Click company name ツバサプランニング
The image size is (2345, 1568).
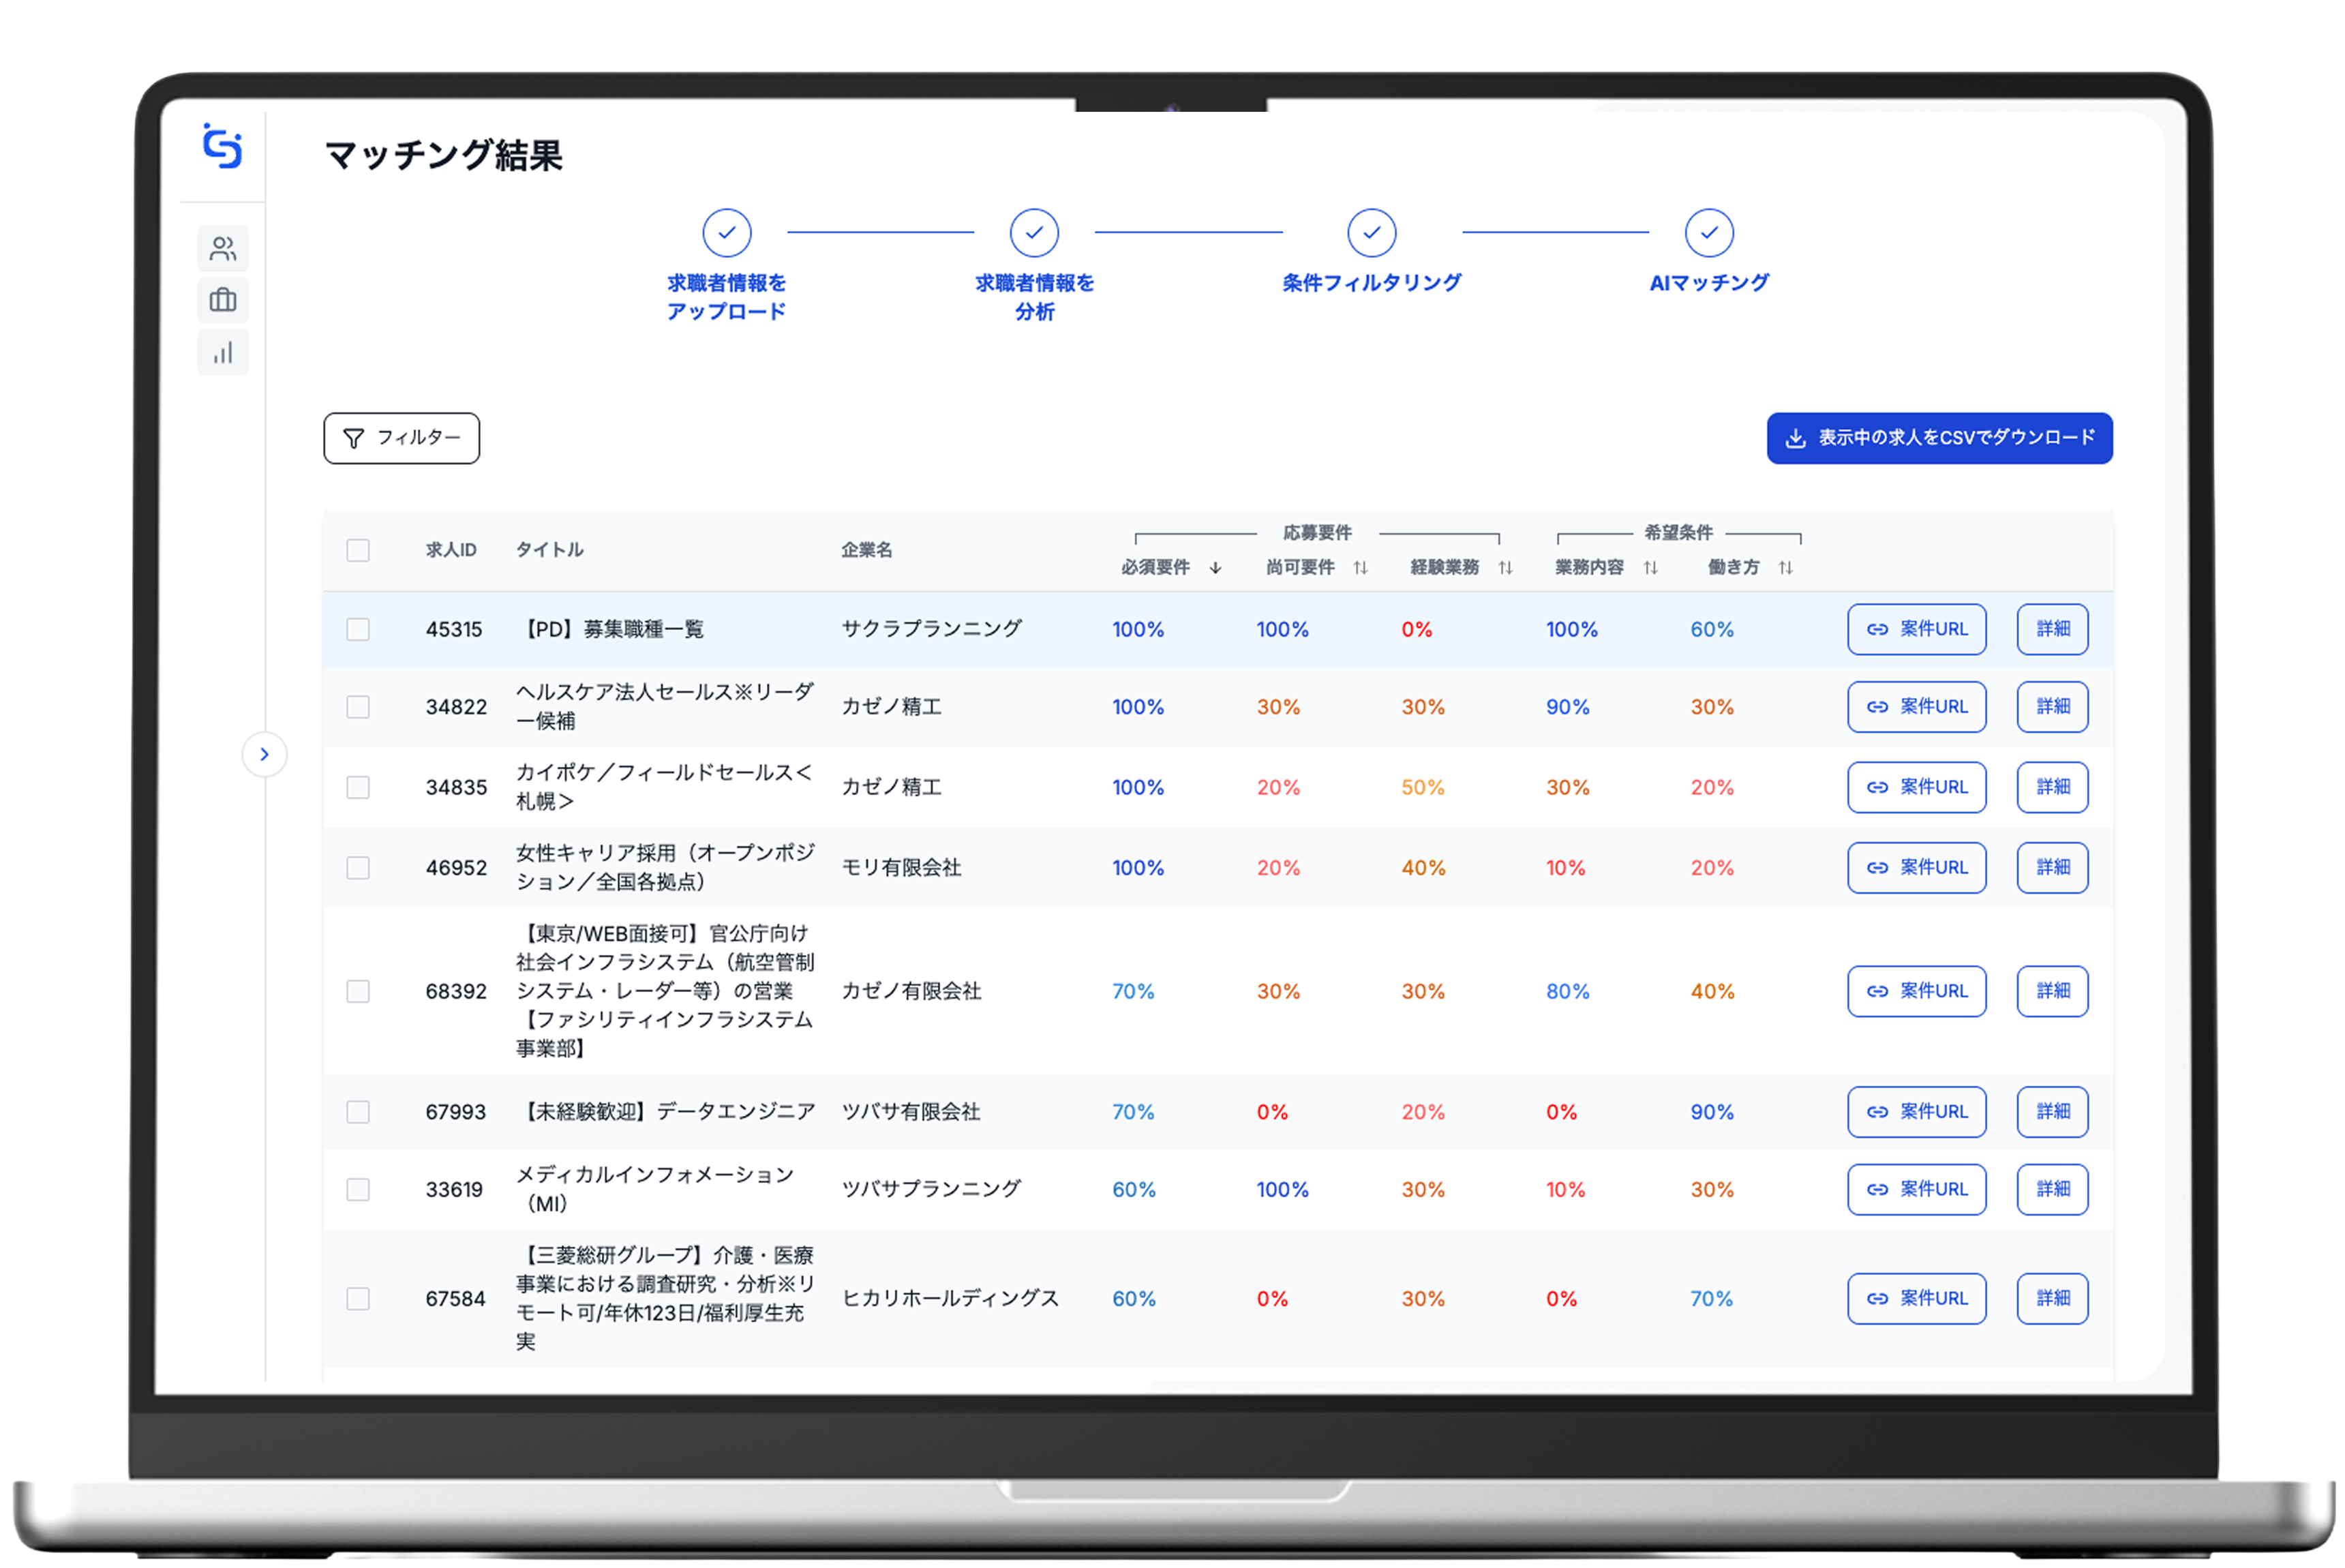931,1189
